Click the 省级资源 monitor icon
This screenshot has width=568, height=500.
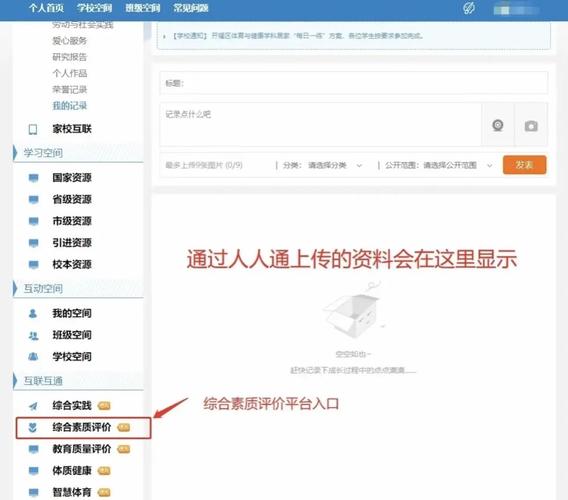[x=33, y=200]
